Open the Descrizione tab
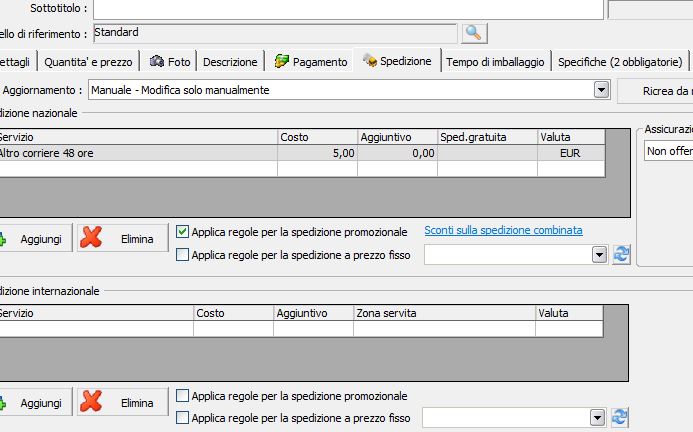The height and width of the screenshot is (432, 693). [x=230, y=62]
